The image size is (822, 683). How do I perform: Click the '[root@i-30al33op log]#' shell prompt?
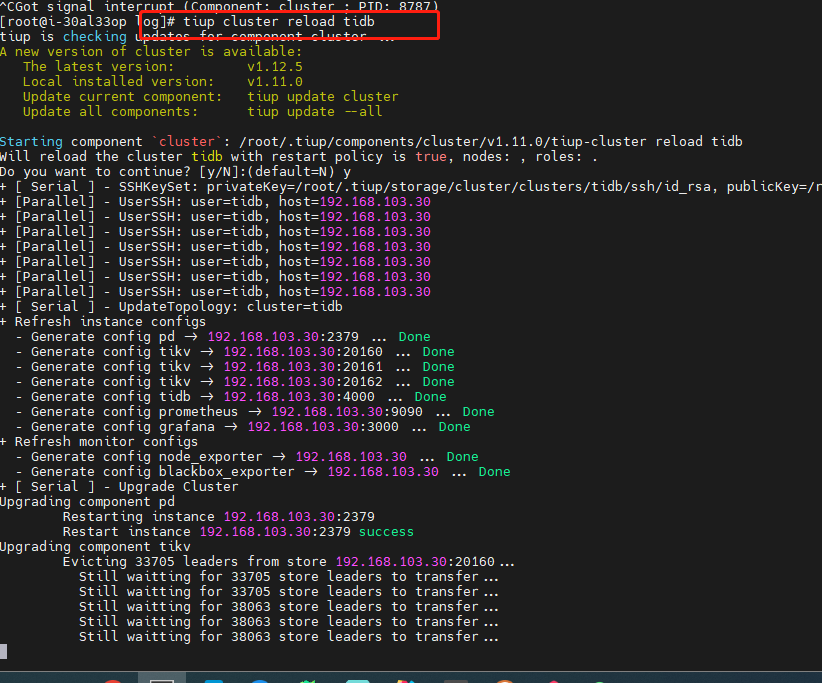tap(90, 22)
